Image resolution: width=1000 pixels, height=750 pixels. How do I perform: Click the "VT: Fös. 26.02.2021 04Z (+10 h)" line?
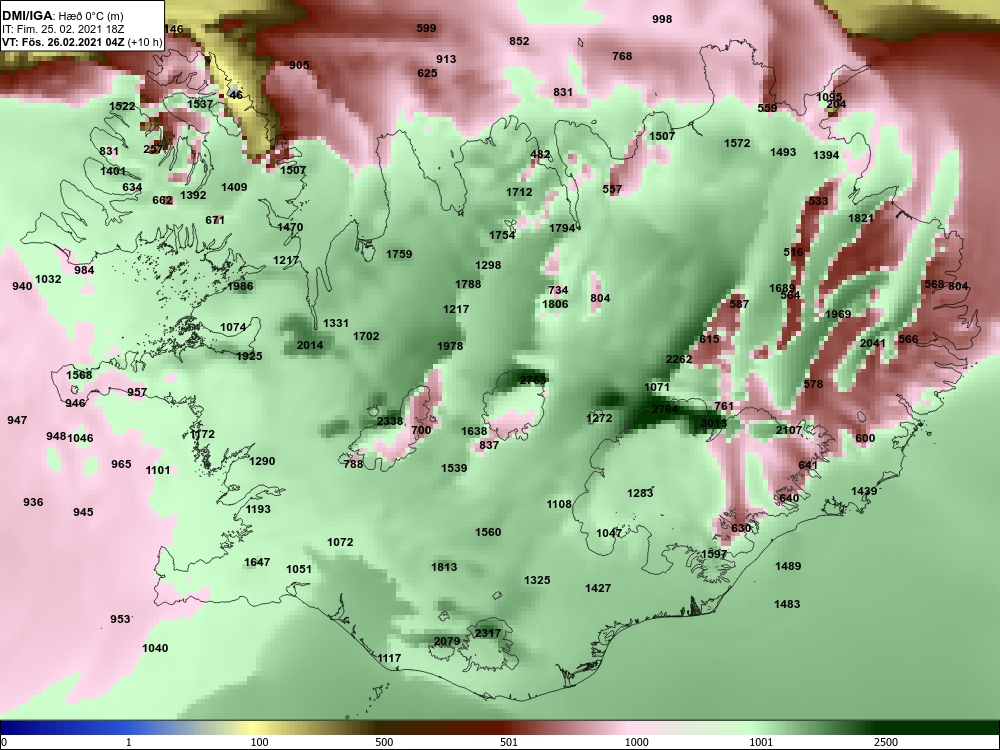pyautogui.click(x=82, y=43)
